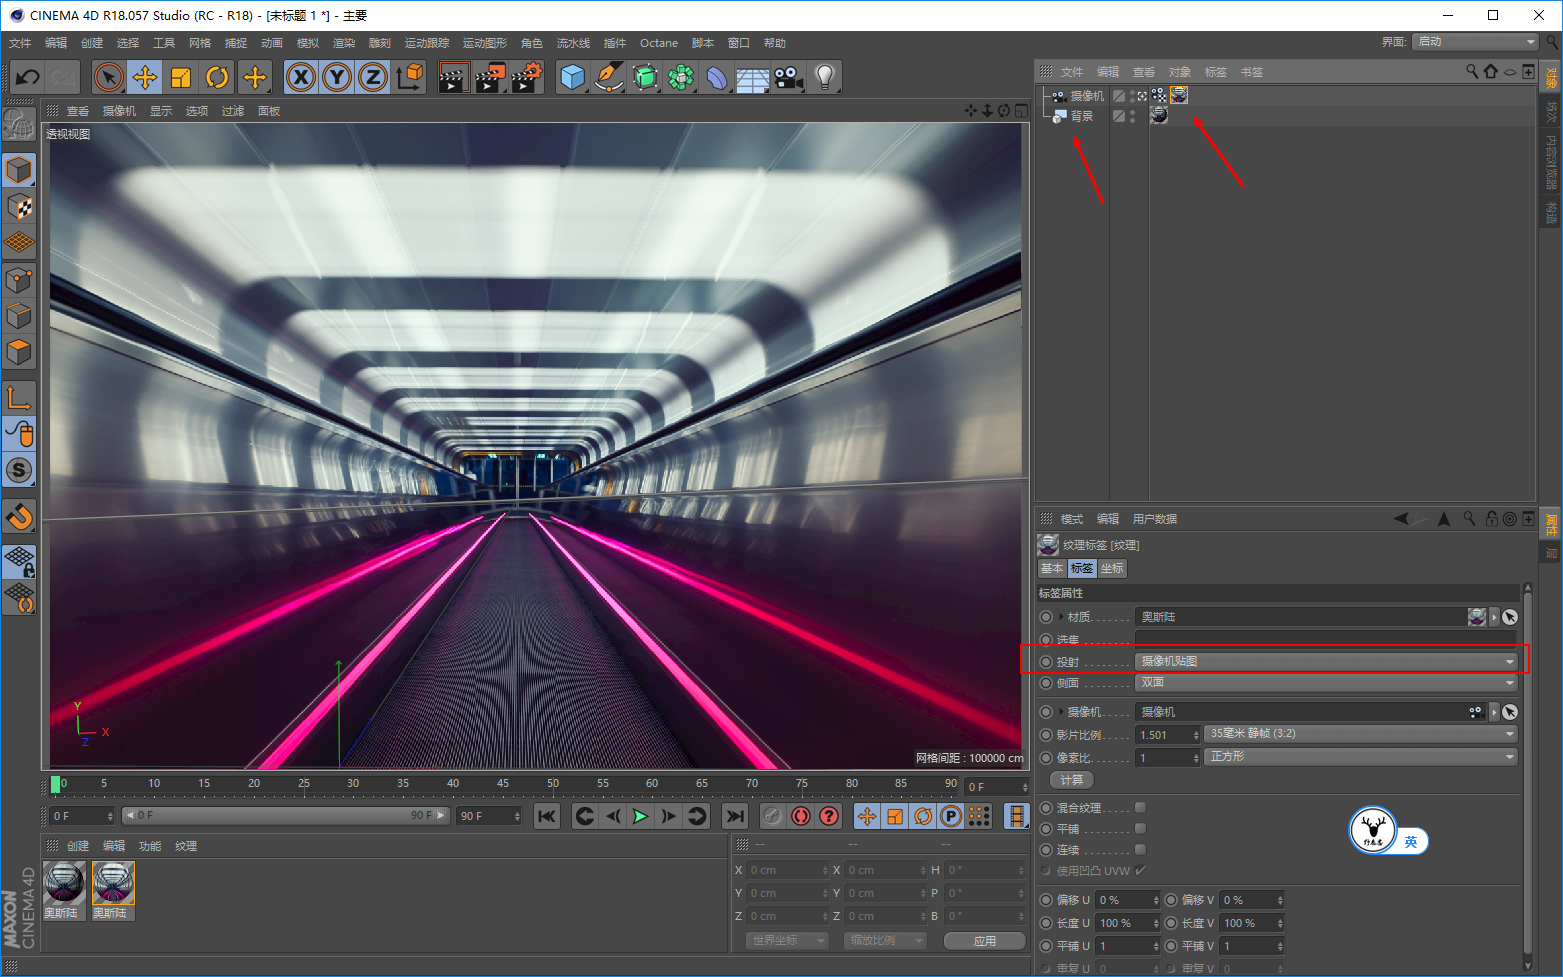Switch to the 基本 tab
Screen dimensions: 1563x977
point(1052,568)
